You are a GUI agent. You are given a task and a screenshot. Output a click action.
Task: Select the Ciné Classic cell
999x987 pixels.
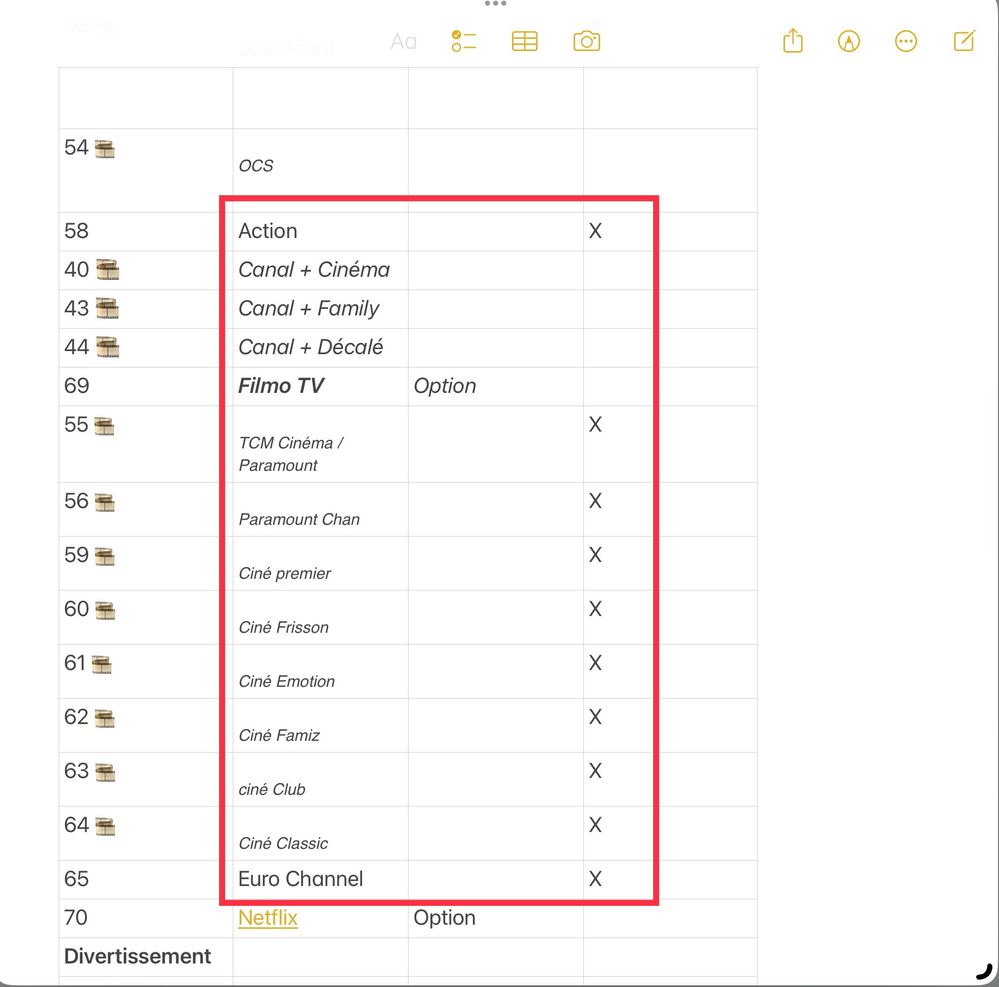pyautogui.click(x=320, y=833)
